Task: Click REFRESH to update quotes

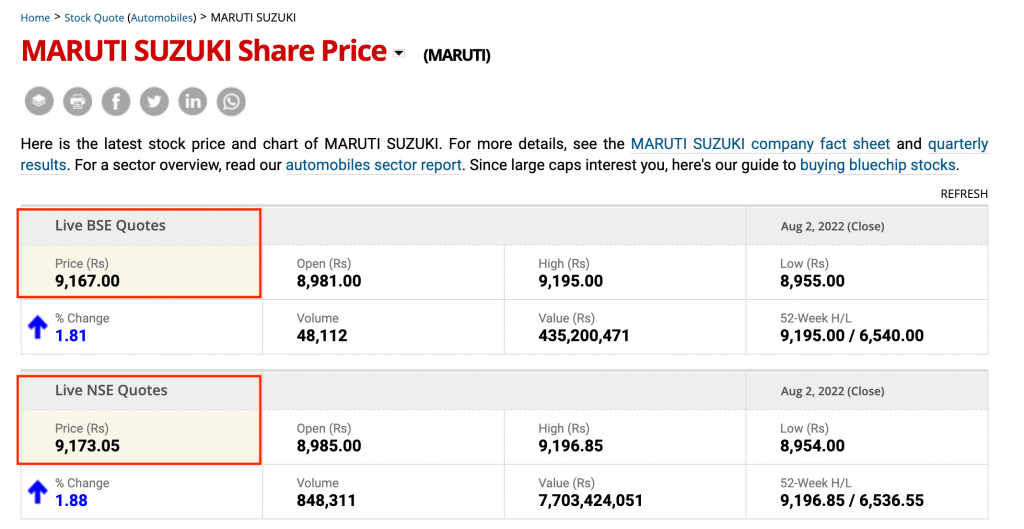Action: tap(964, 194)
